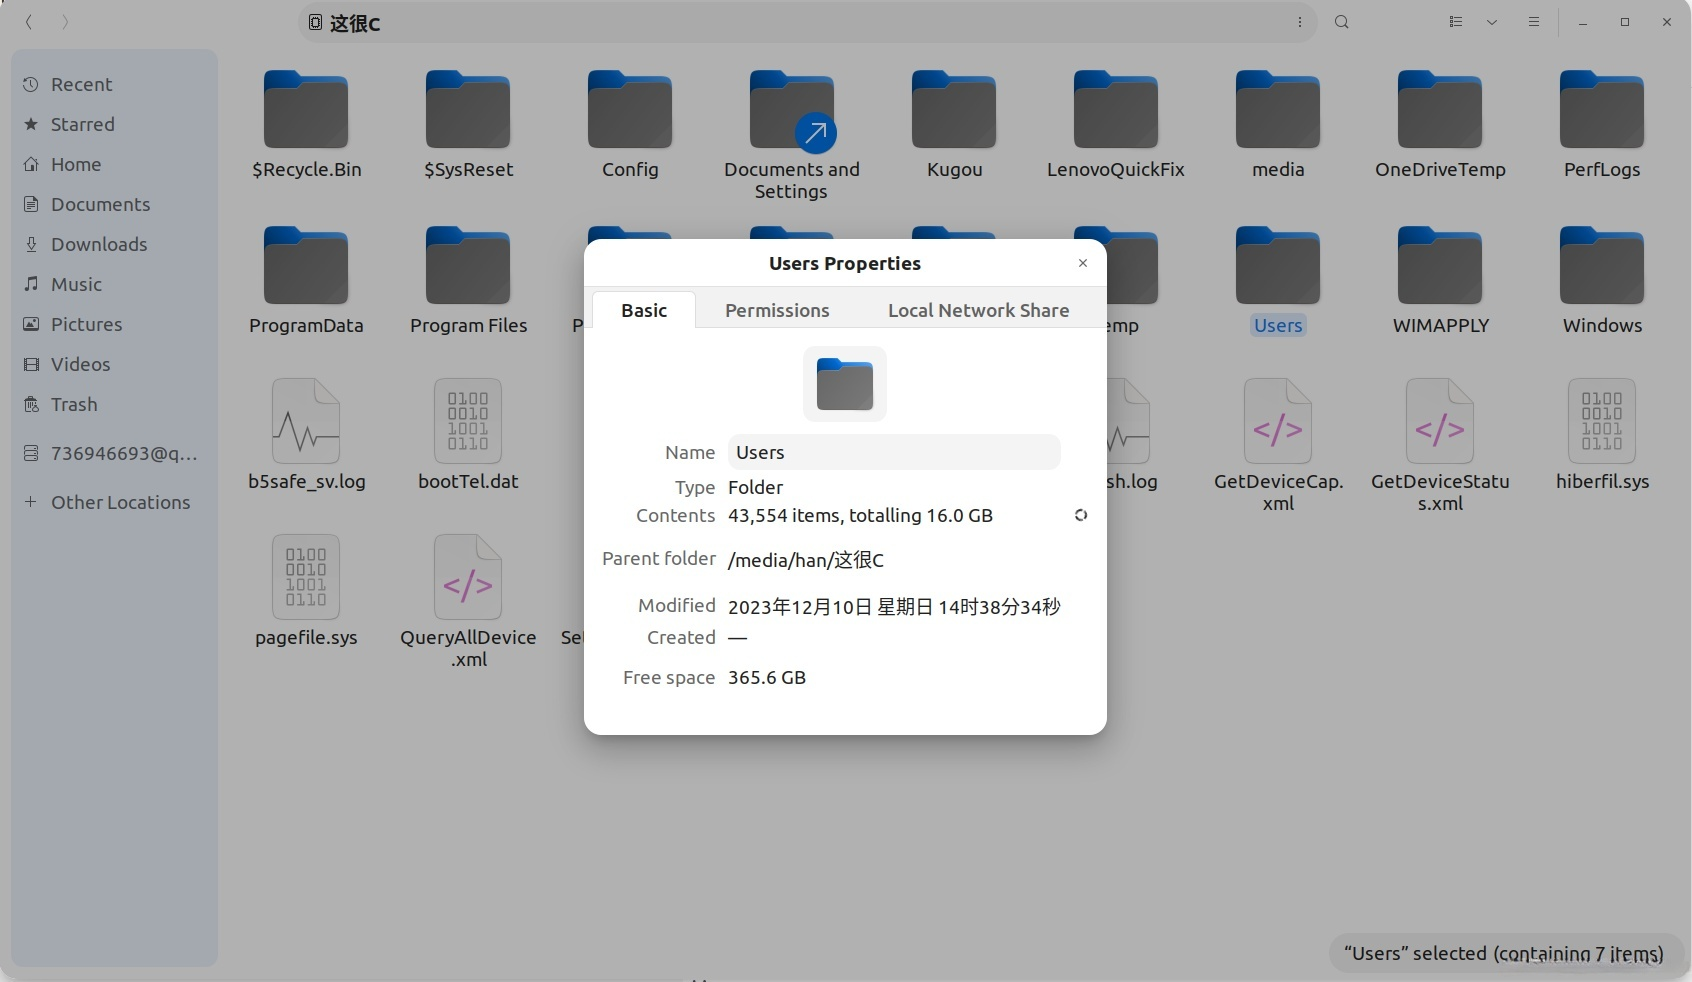Open path bar three-dot options menu
This screenshot has width=1692, height=982.
[1300, 22]
